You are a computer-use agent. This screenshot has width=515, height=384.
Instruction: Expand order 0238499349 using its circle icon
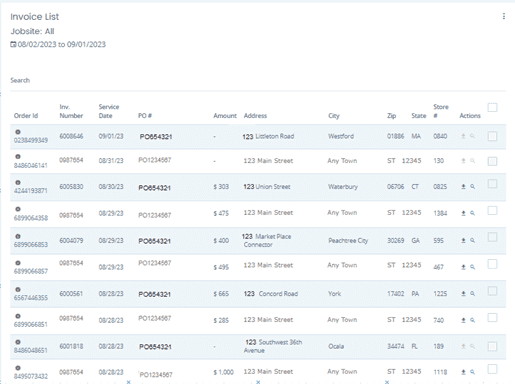pyautogui.click(x=18, y=132)
